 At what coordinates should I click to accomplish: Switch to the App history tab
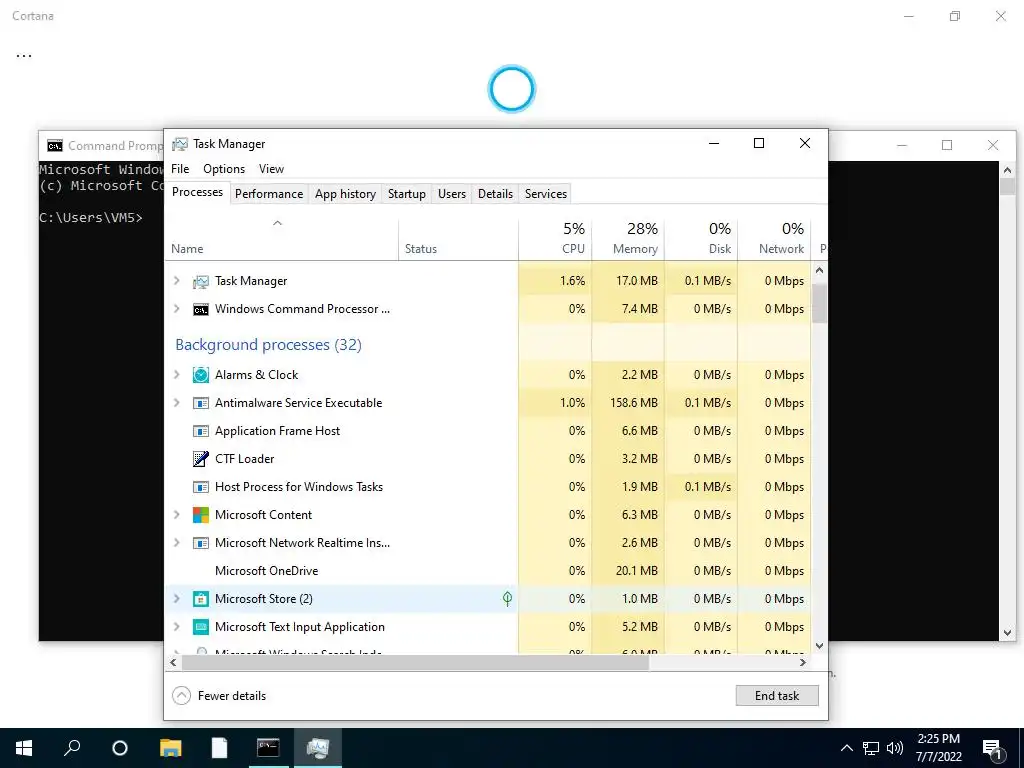point(345,194)
